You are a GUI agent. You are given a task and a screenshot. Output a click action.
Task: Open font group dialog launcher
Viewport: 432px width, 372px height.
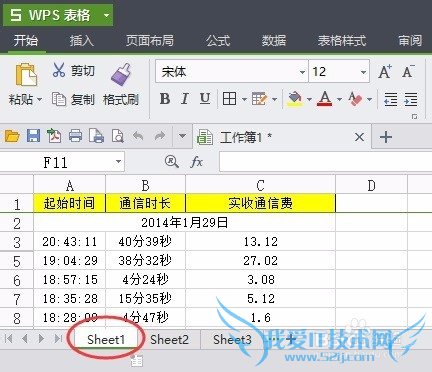(x=414, y=116)
